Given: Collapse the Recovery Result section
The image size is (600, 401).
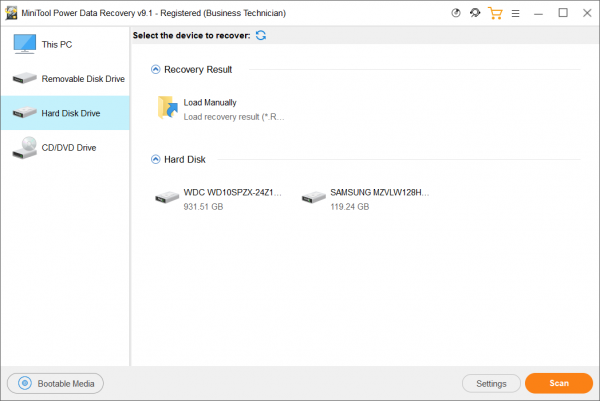Looking at the screenshot, I should pyautogui.click(x=155, y=69).
